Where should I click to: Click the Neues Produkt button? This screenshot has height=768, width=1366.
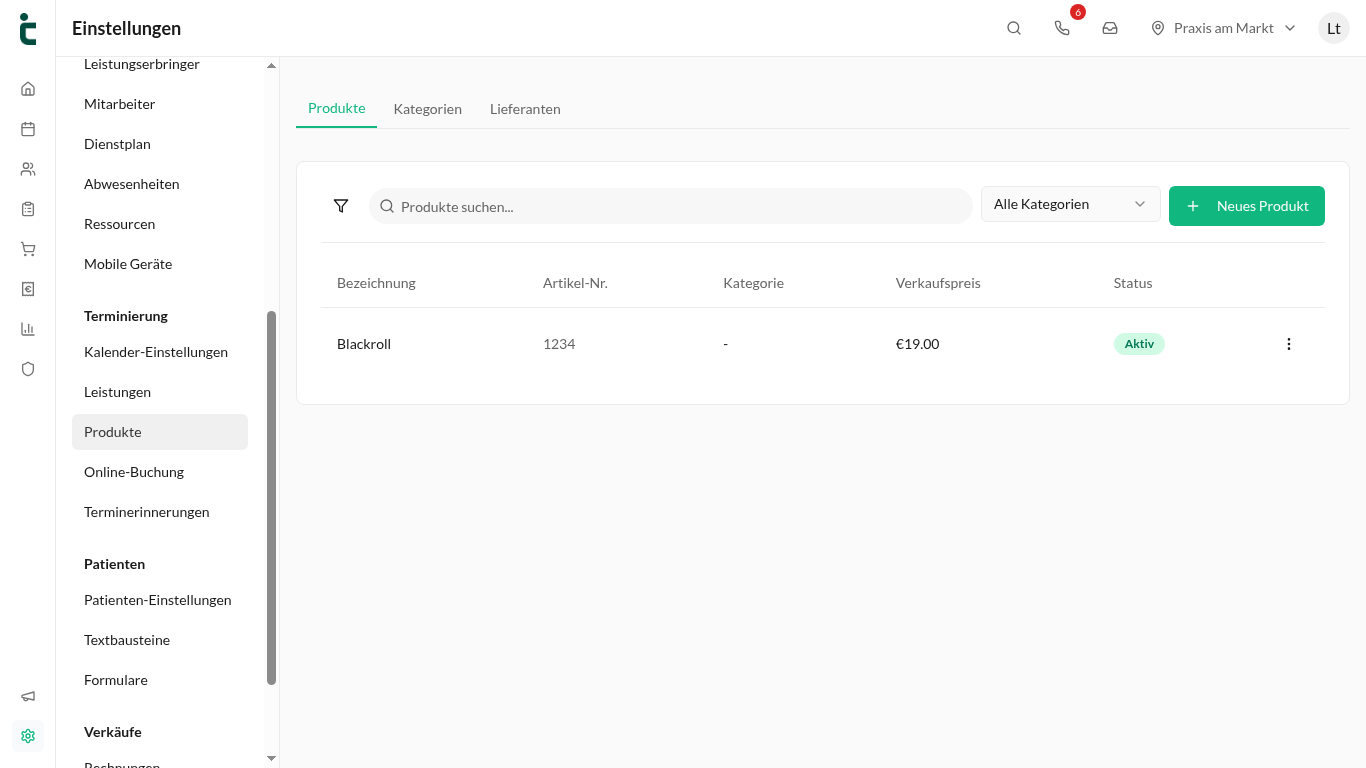1247,206
